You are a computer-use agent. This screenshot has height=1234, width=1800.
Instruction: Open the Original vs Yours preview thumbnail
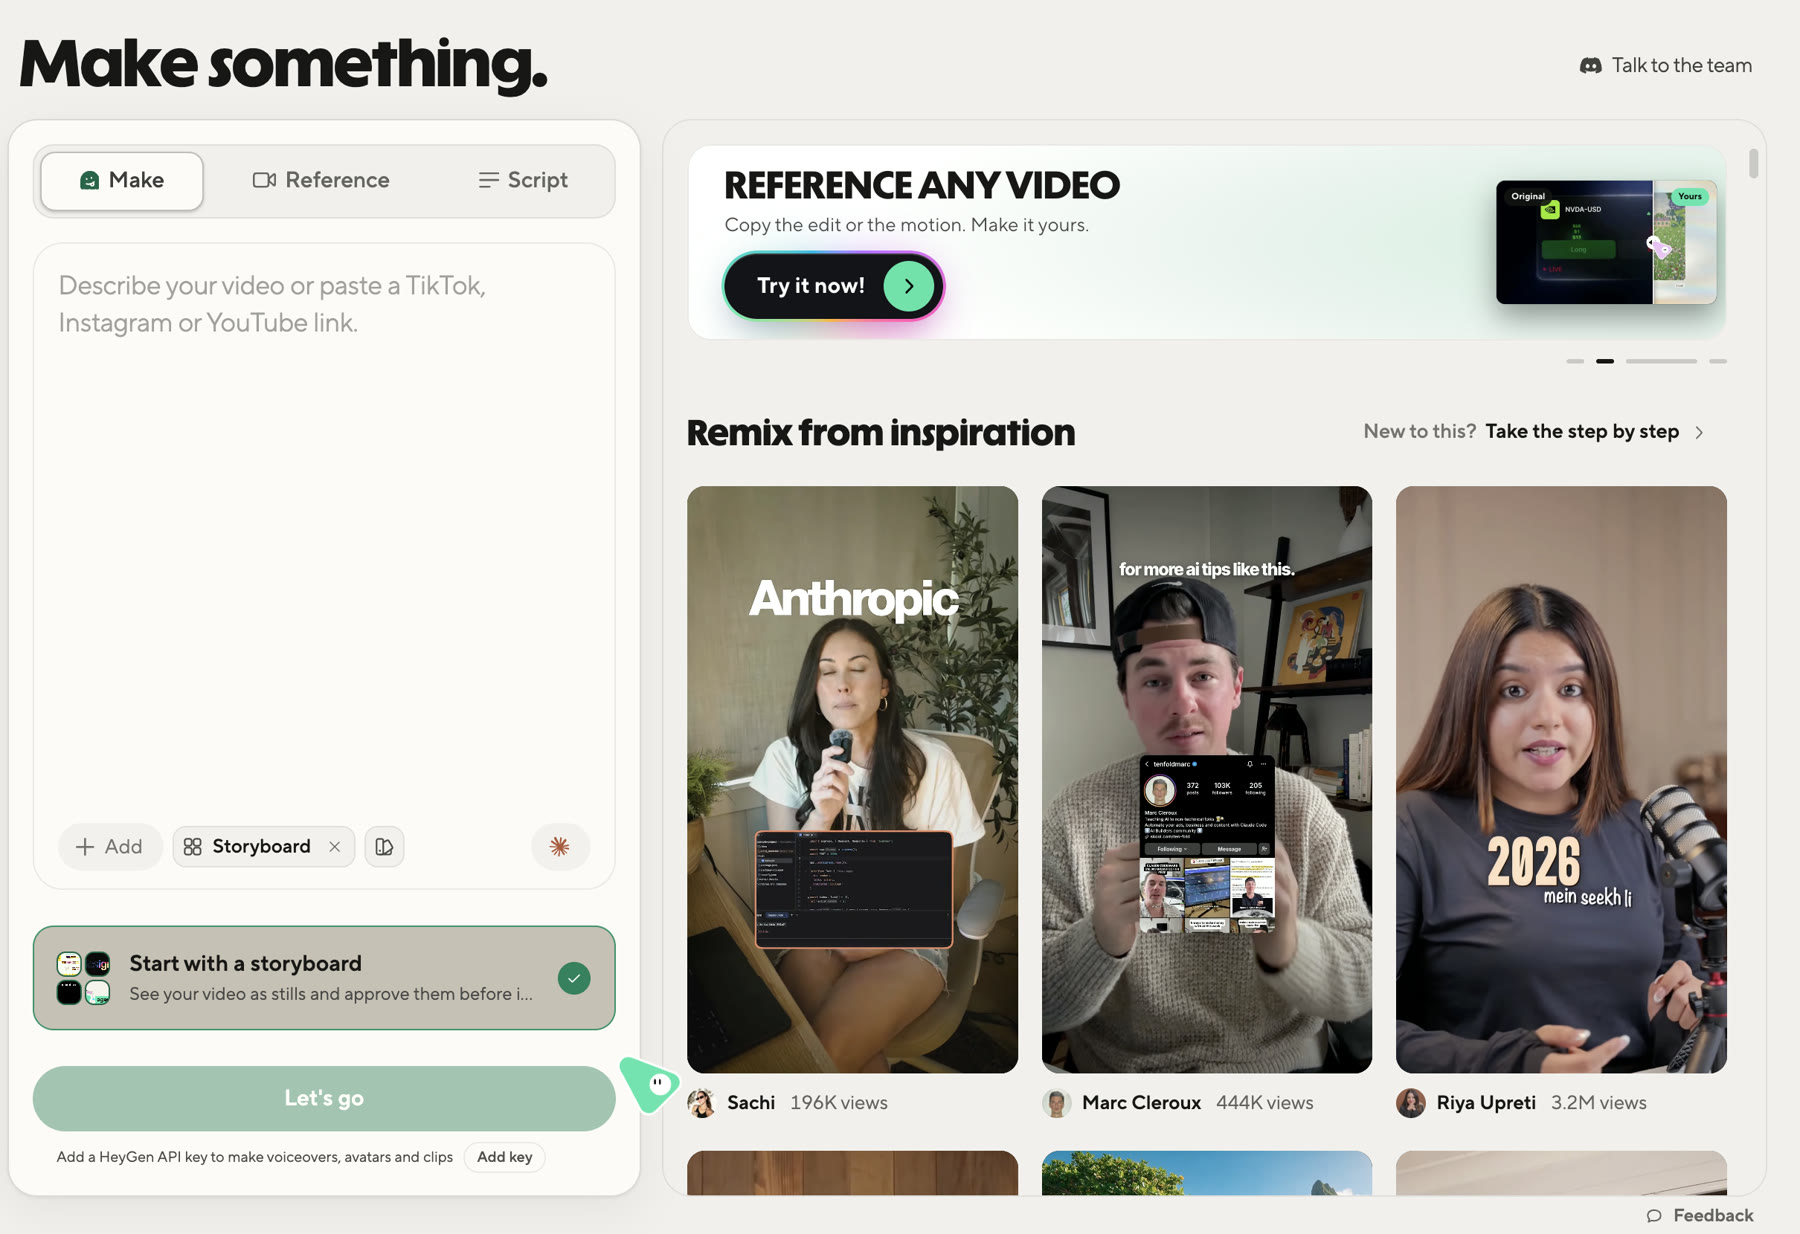(1606, 242)
